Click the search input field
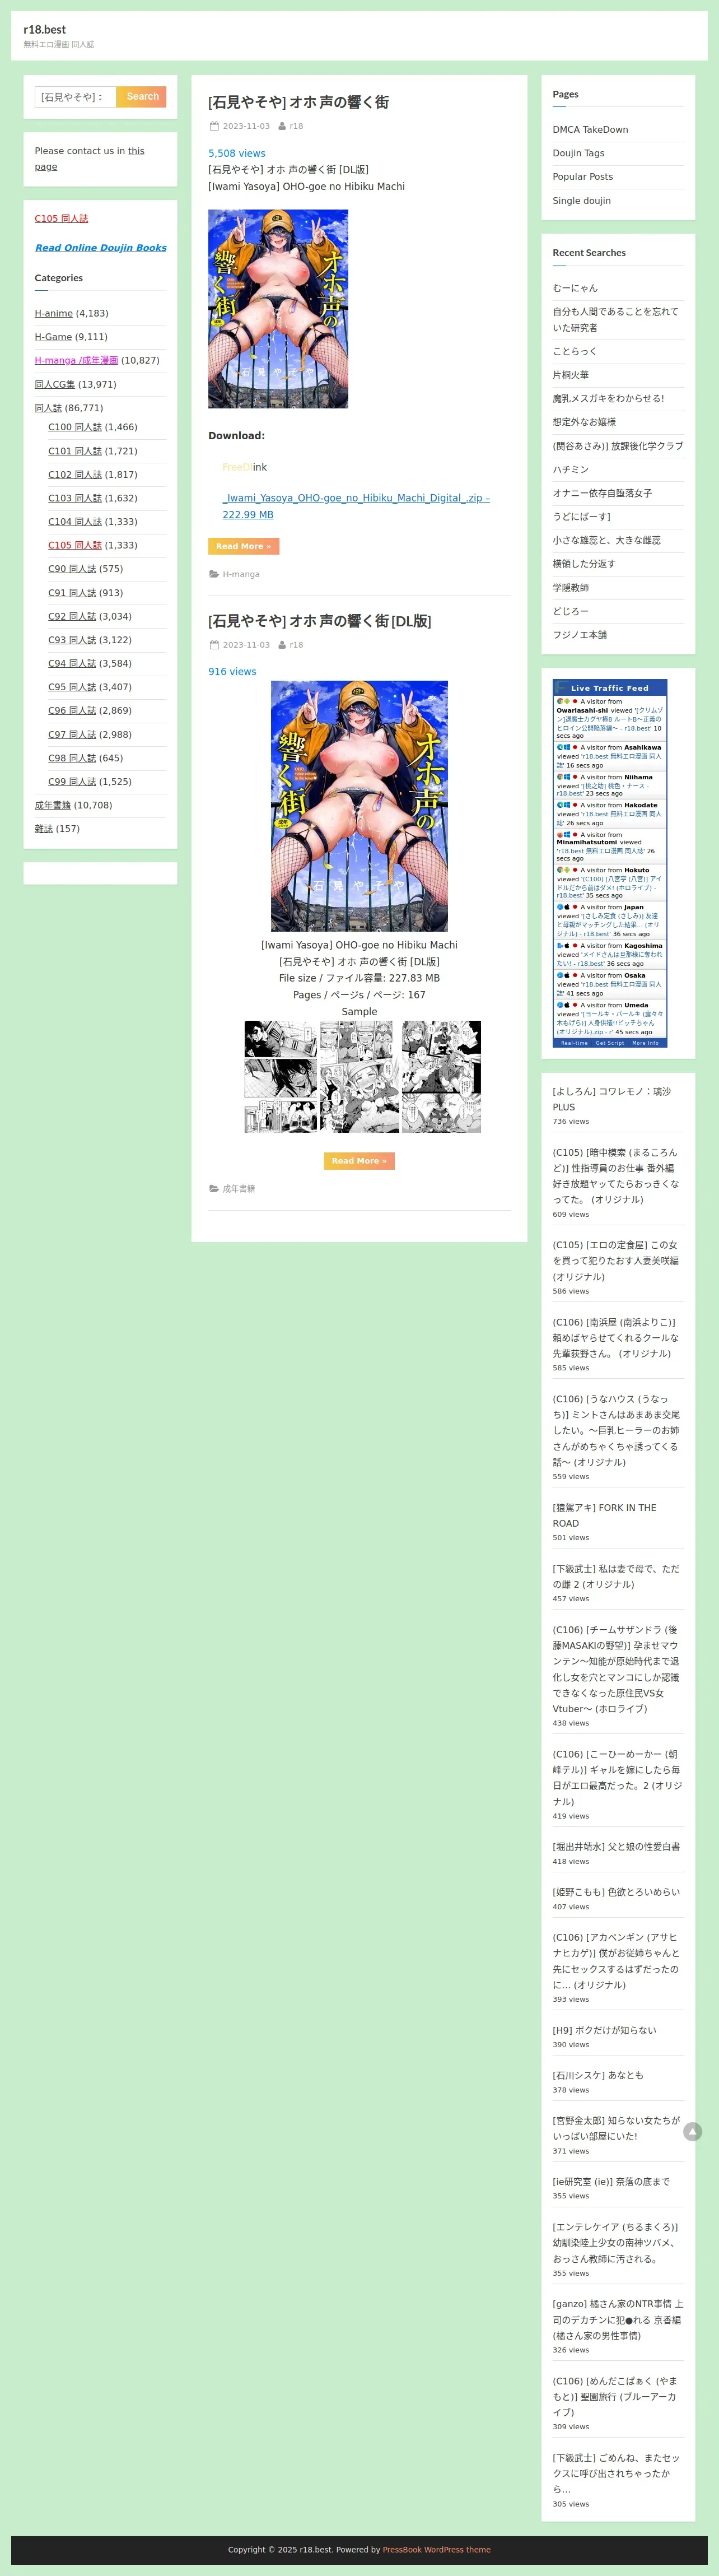 (x=76, y=97)
